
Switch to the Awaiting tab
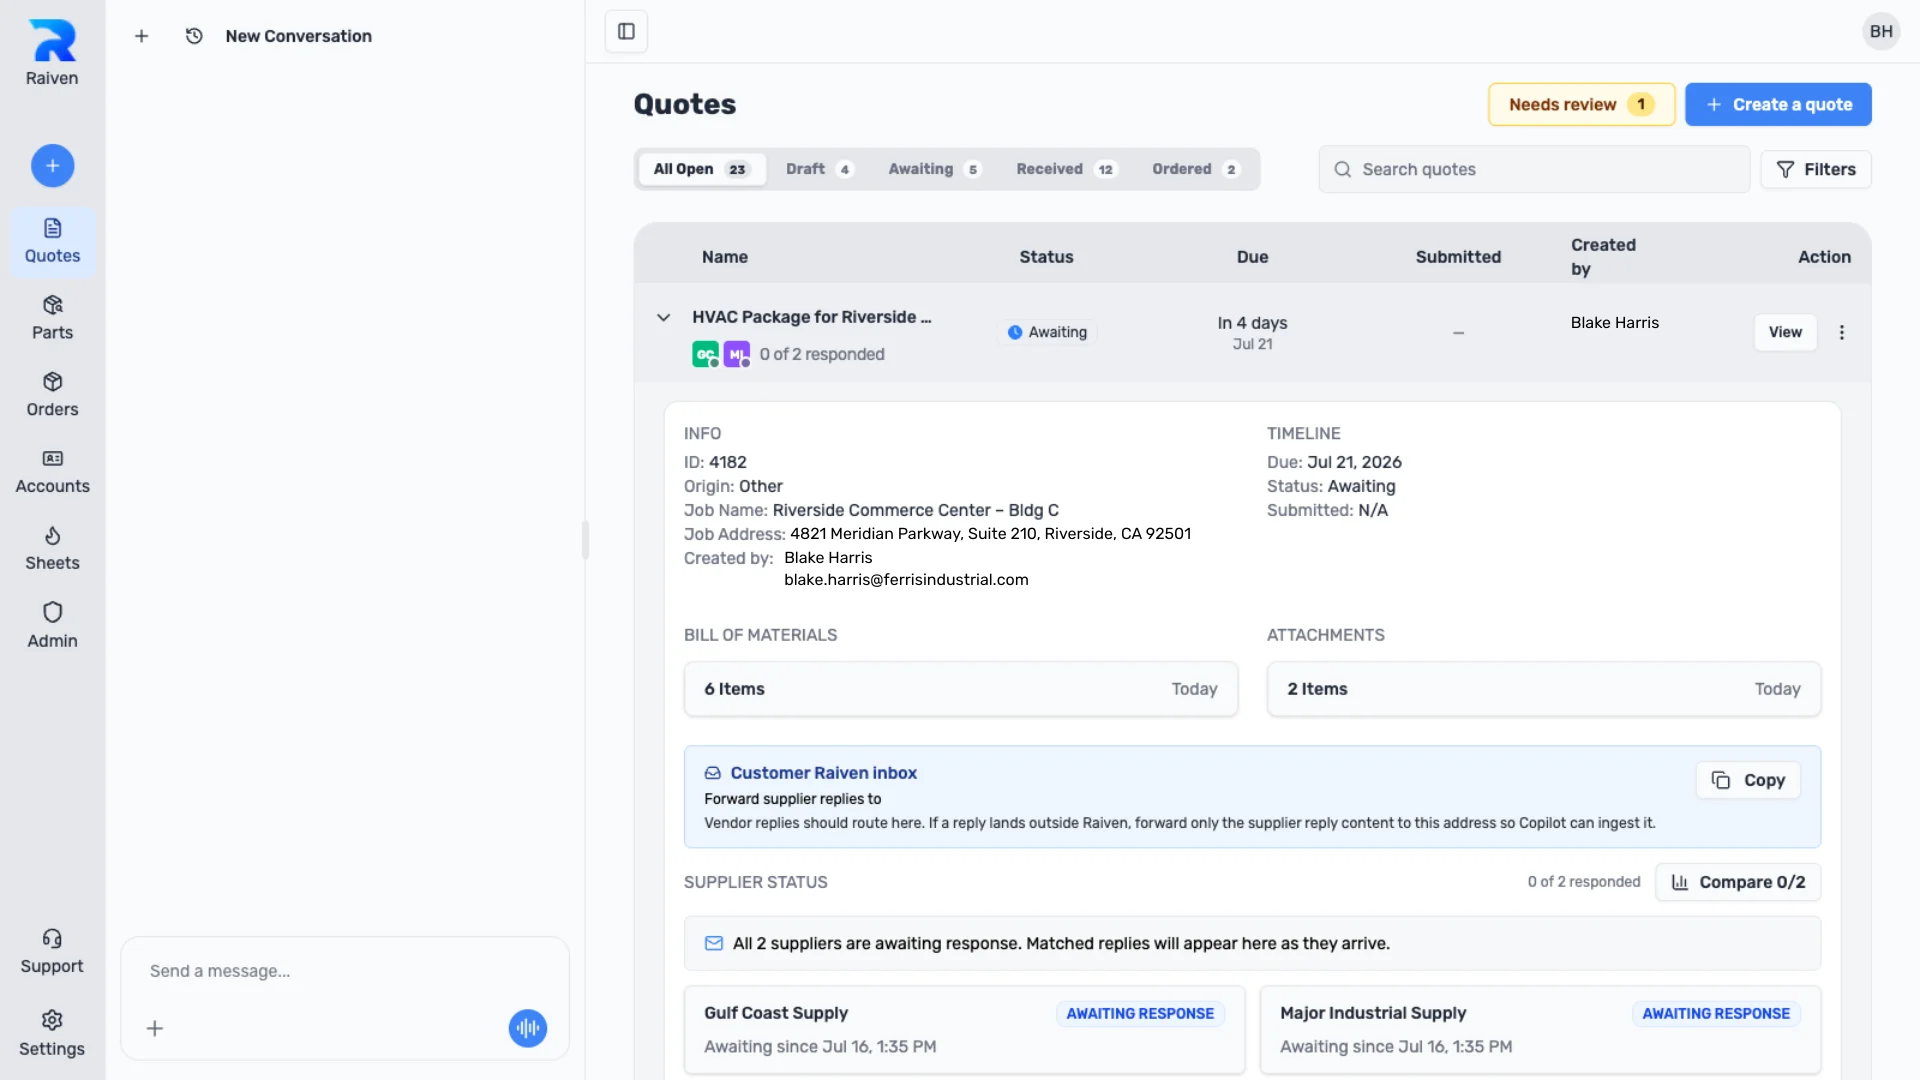(x=934, y=169)
